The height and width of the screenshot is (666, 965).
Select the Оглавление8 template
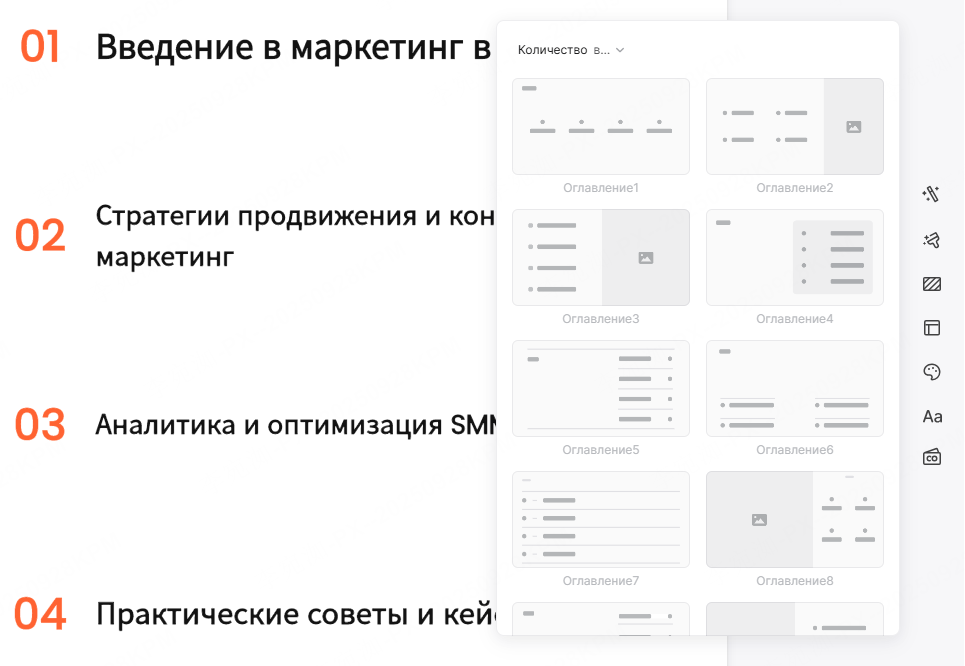point(794,519)
